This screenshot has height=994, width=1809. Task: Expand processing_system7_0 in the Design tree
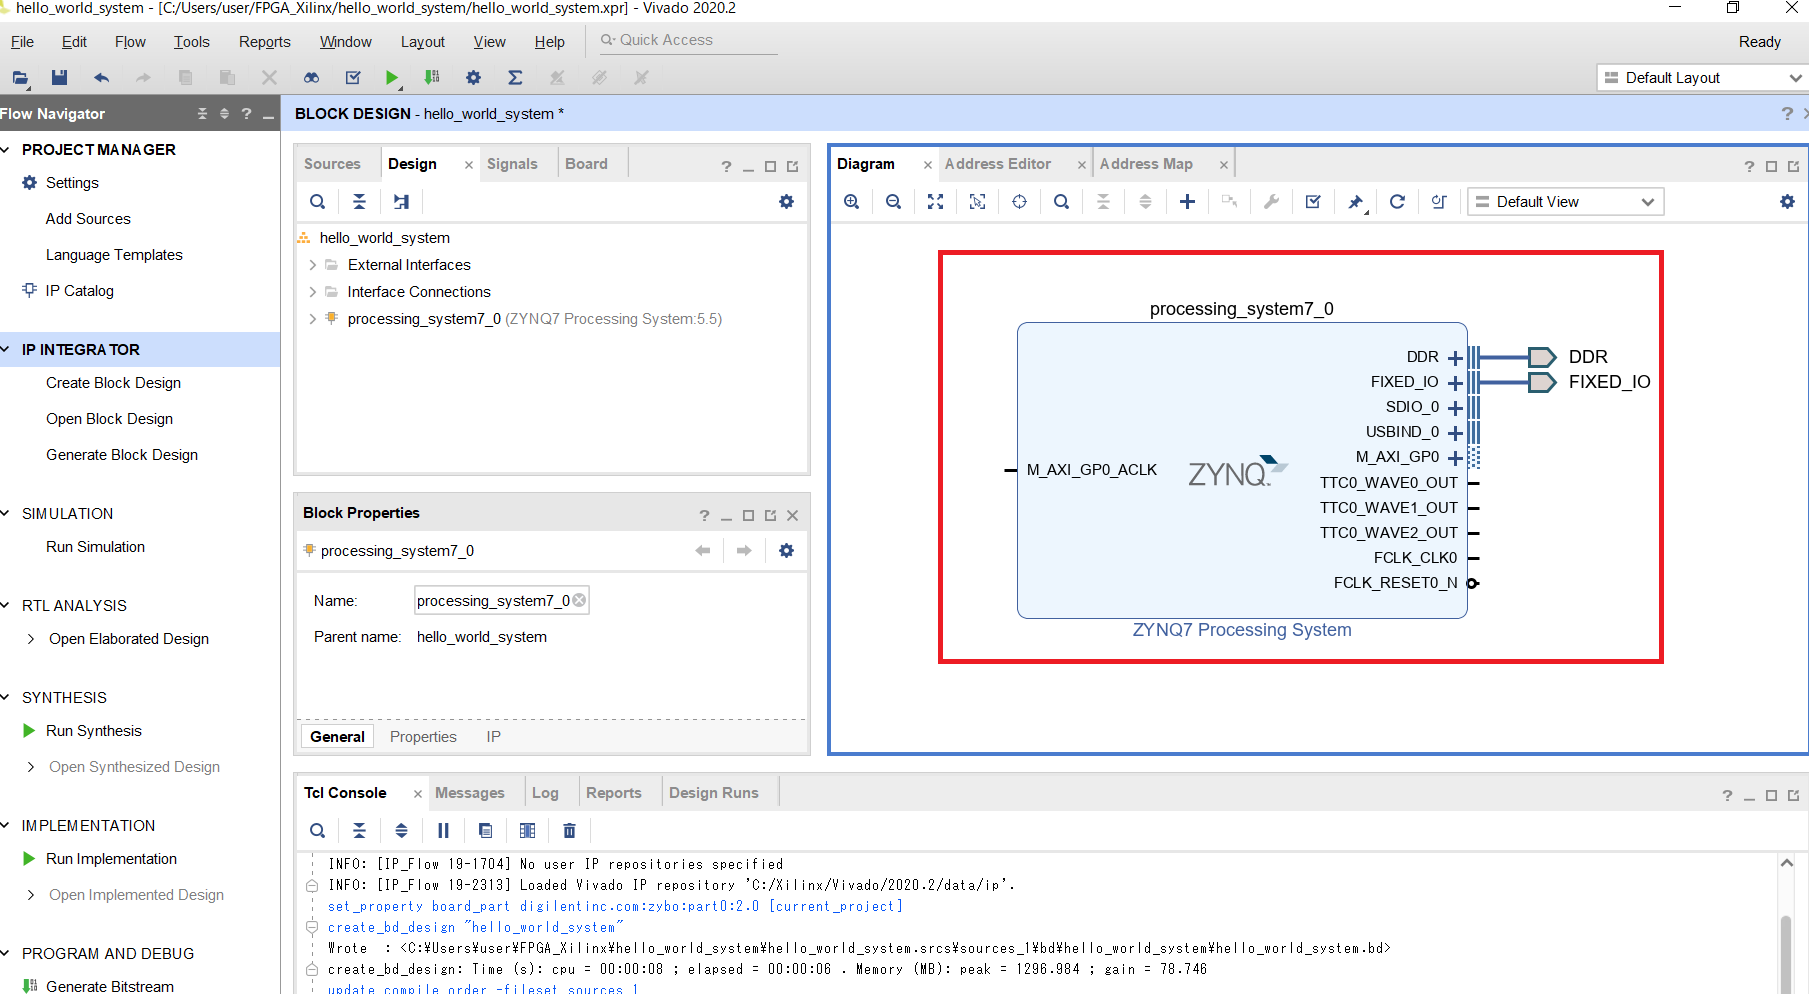click(313, 319)
